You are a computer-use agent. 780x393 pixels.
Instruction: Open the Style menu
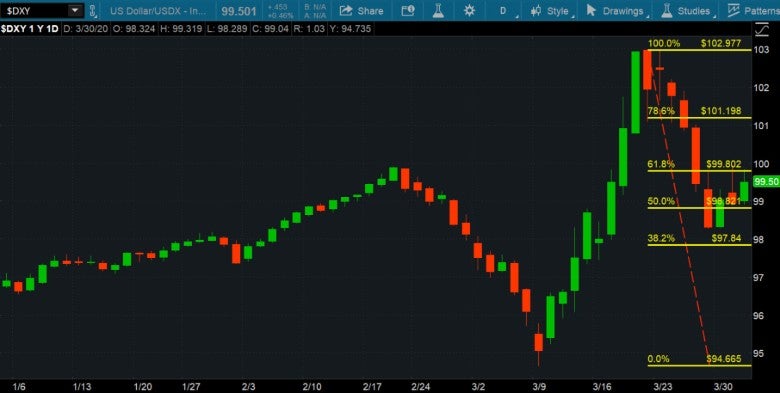pos(552,10)
